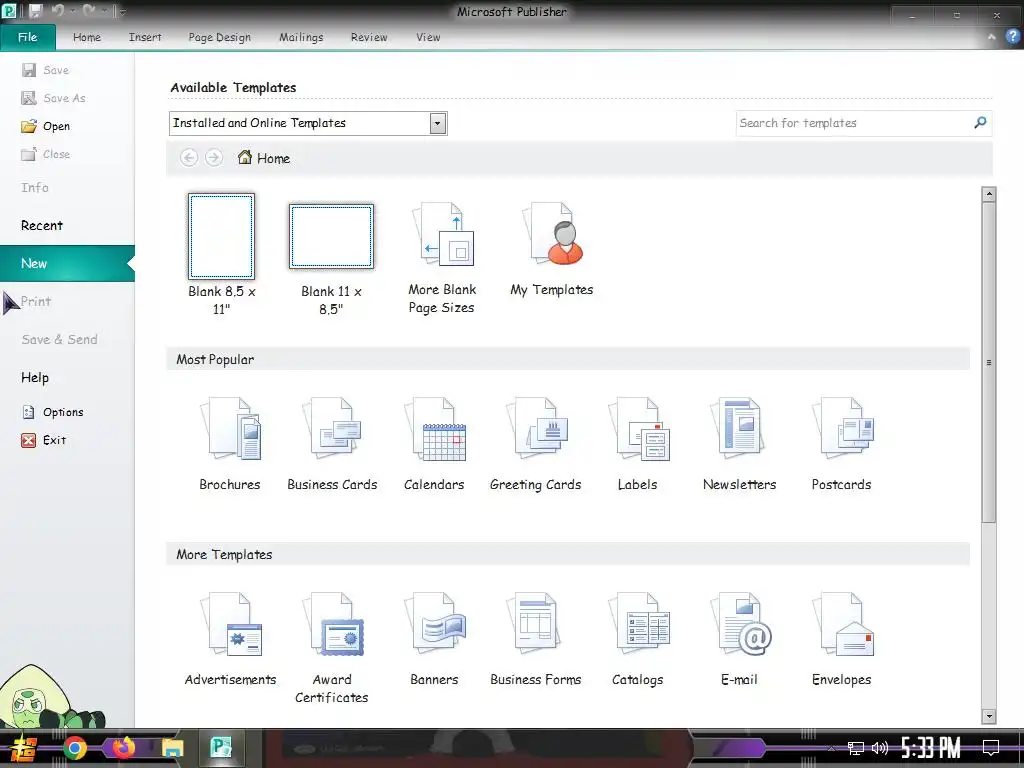Open the Greeting Cards template category
This screenshot has height=768, width=1024.
pos(536,444)
